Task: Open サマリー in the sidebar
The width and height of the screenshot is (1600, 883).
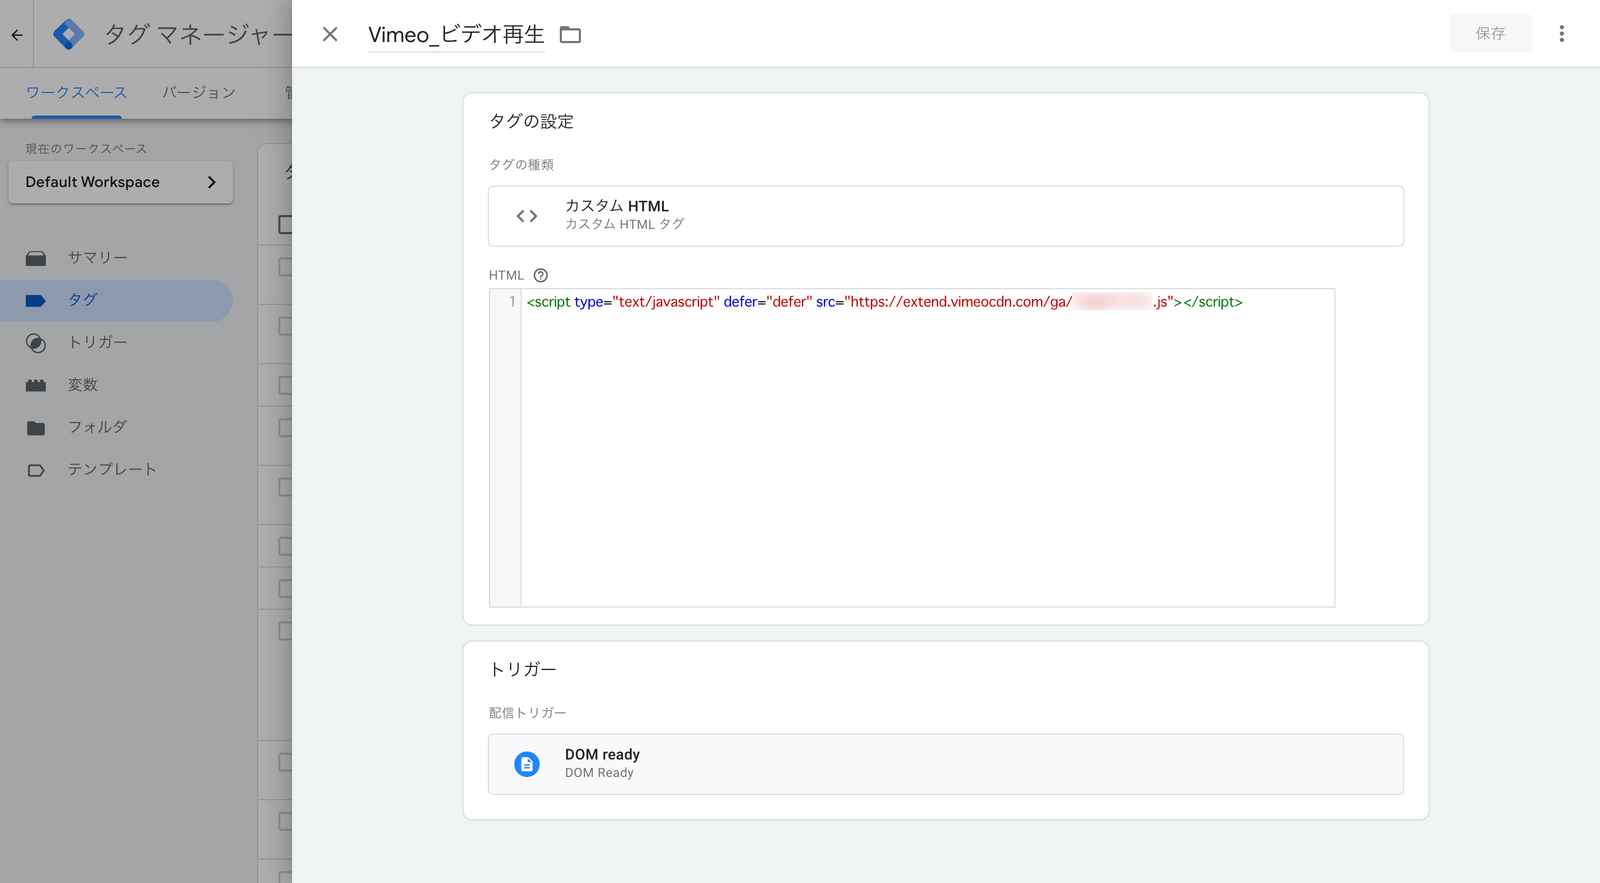Action: tap(116, 258)
